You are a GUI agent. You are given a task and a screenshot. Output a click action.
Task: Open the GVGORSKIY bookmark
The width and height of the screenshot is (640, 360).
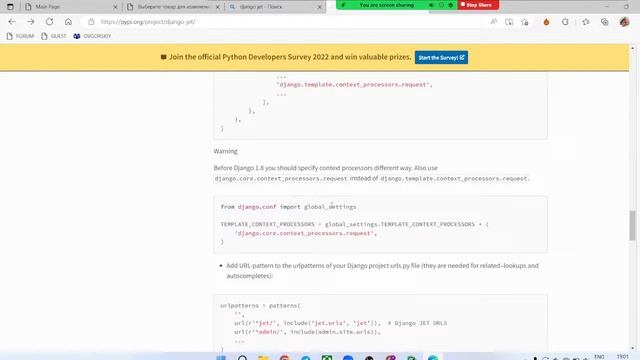pyautogui.click(x=92, y=36)
